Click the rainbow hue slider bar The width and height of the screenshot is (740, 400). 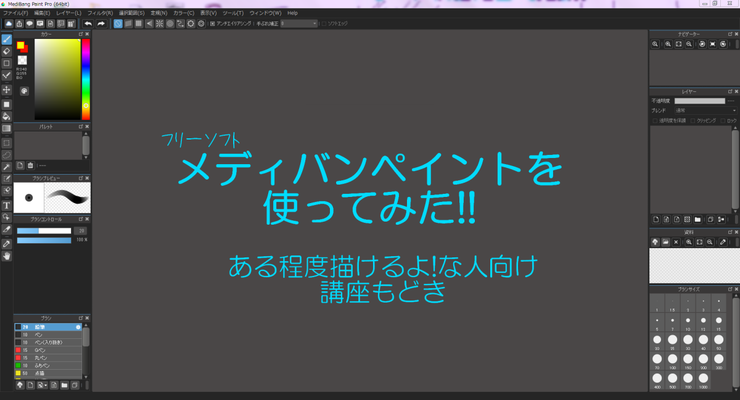(x=86, y=79)
